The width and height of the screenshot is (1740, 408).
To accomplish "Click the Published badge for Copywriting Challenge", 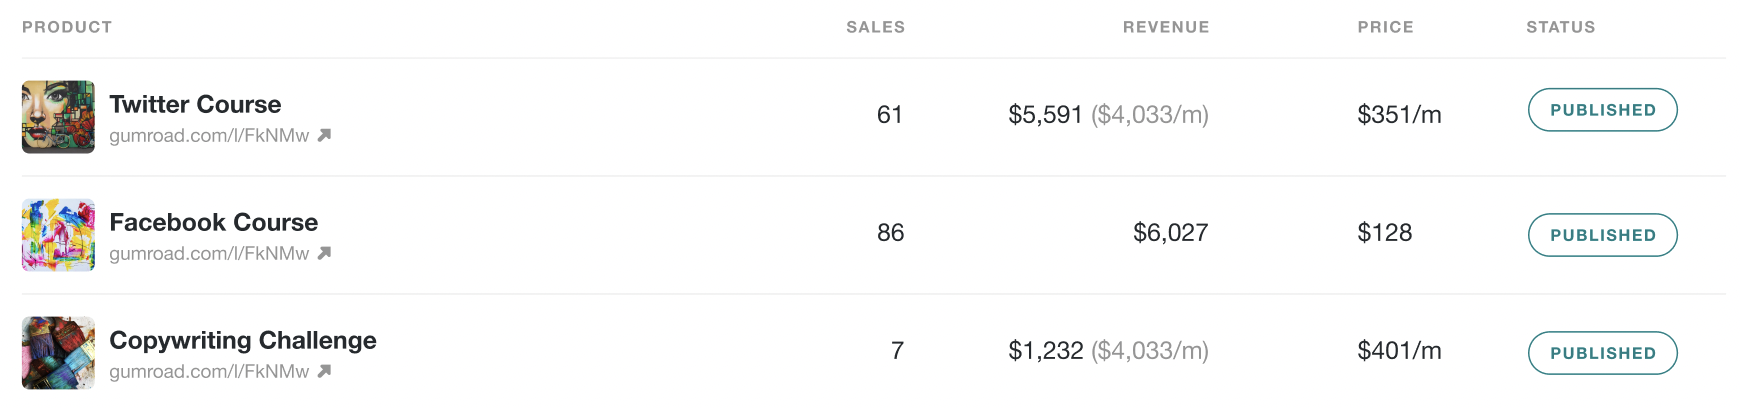I will tap(1602, 353).
